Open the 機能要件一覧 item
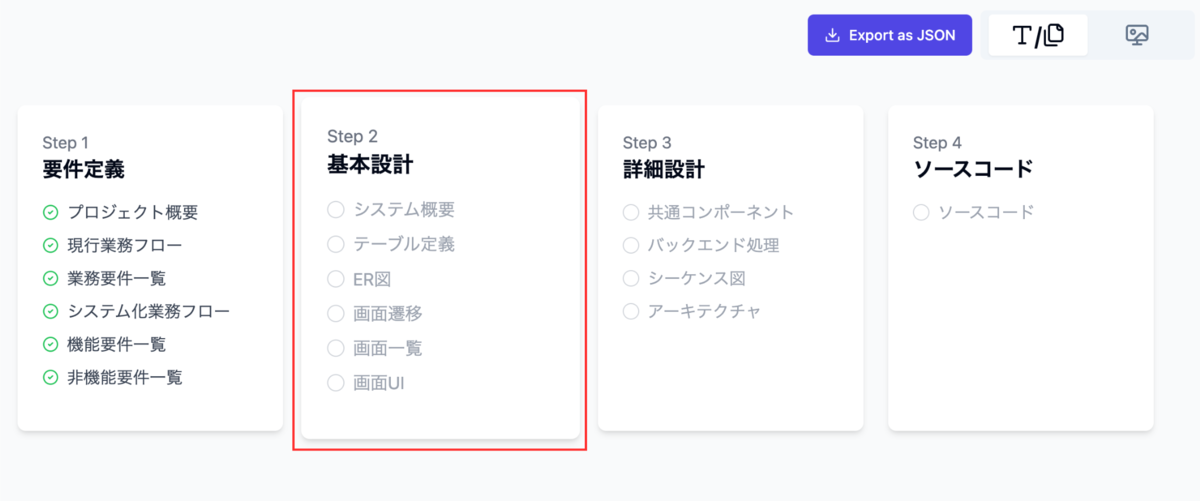This screenshot has height=501, width=1200. pos(117,344)
